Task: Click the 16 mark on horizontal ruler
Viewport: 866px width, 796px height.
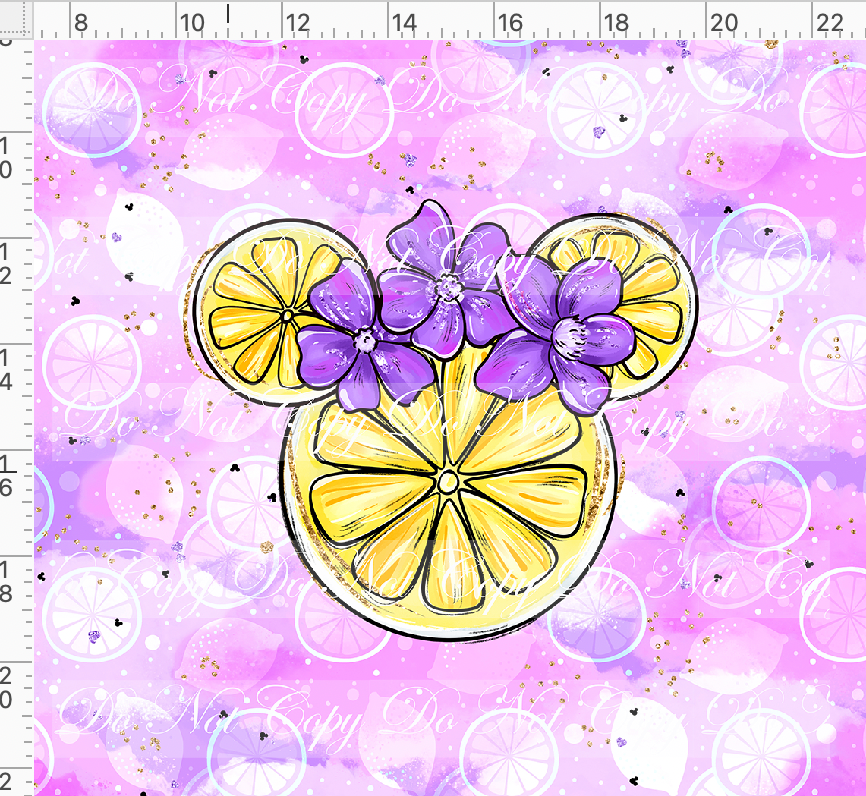Action: click(x=509, y=23)
